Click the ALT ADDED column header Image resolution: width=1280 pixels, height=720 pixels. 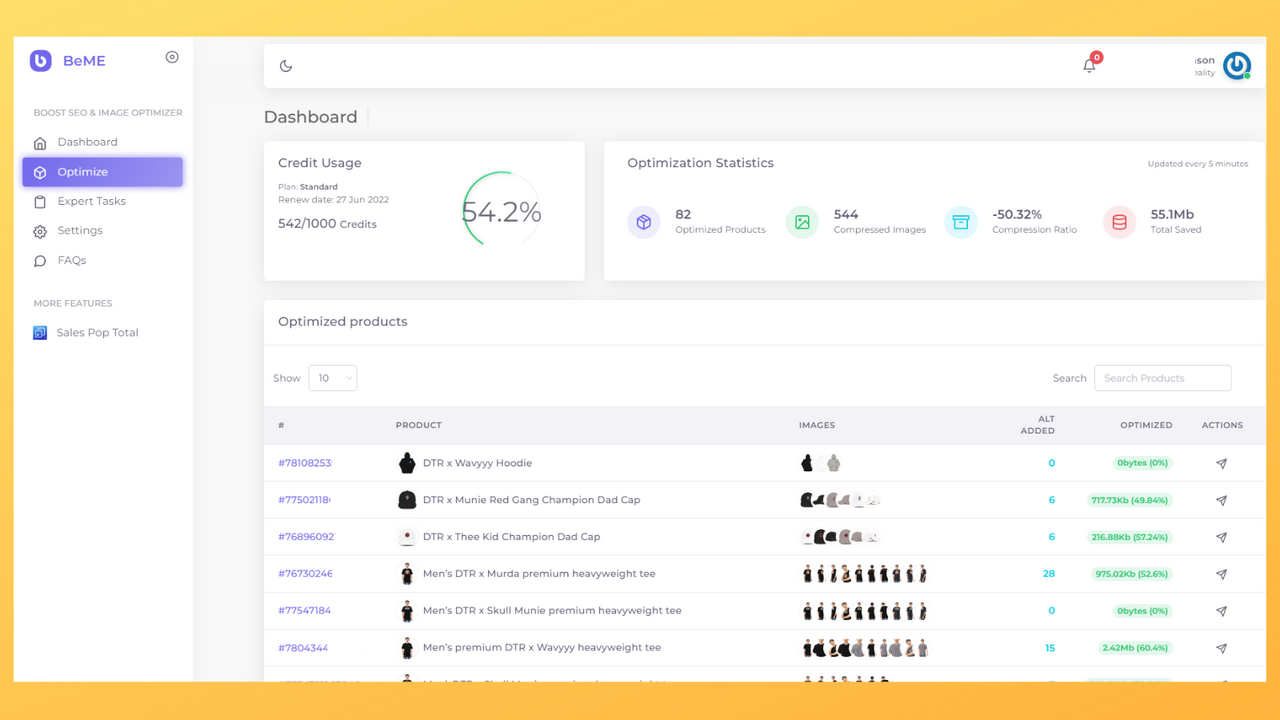pos(1038,425)
